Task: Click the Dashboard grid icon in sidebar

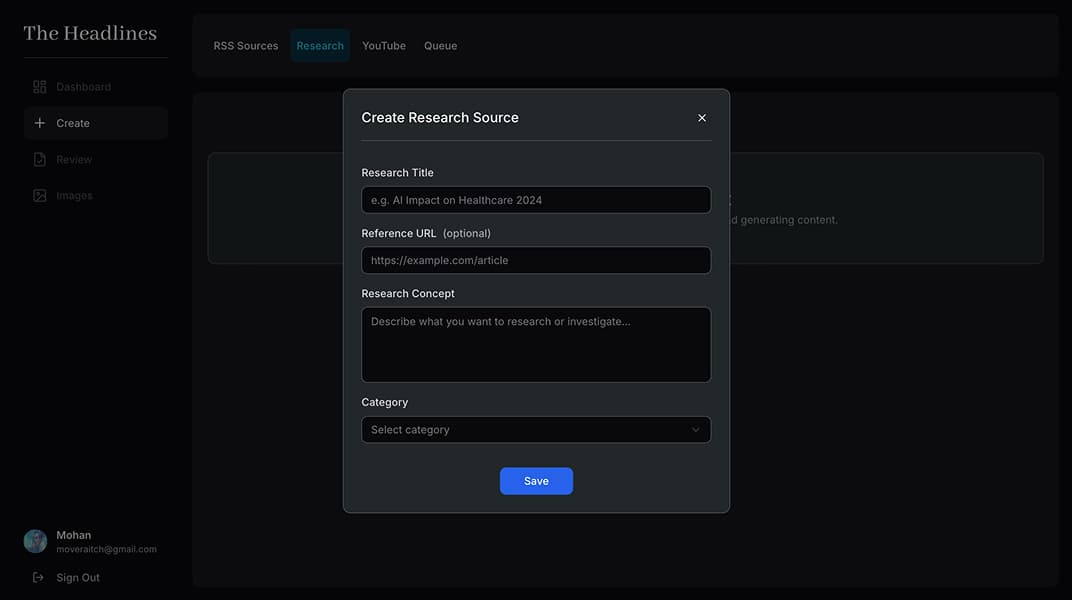Action: (40, 87)
